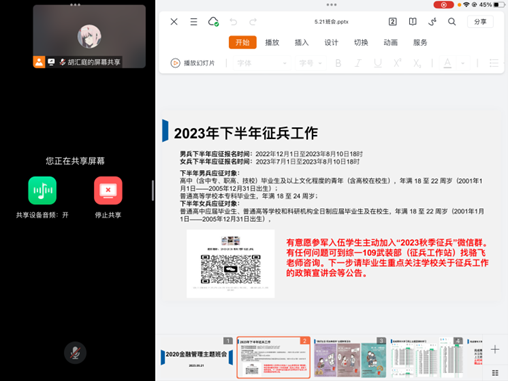508x381 pixels.
Task: Open the 插入 tab
Action: (x=302, y=42)
